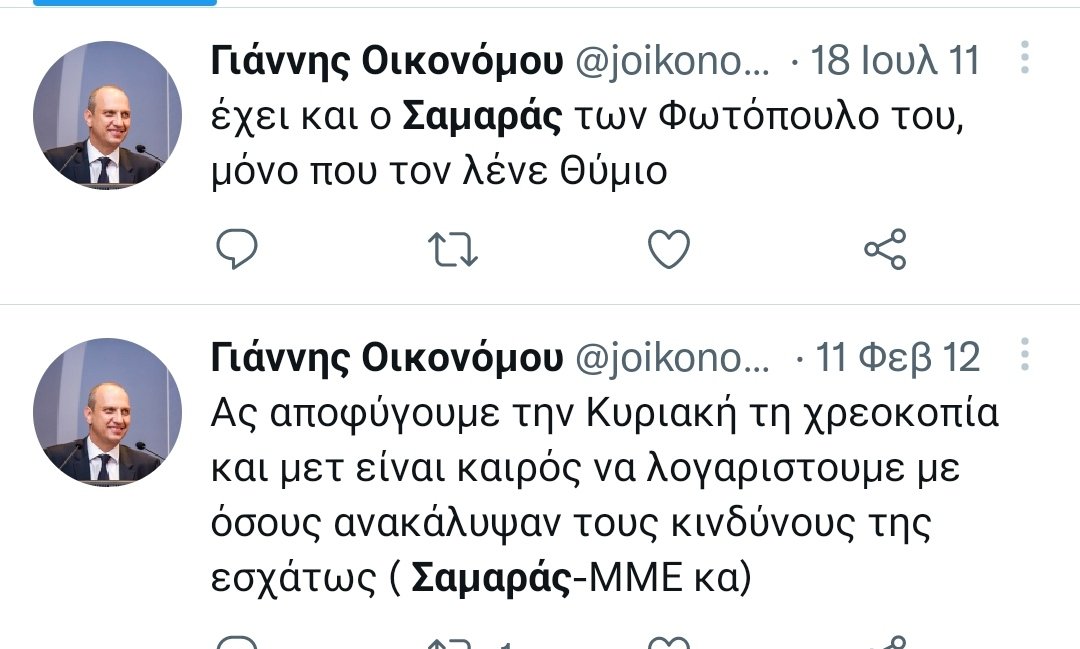Open Γιάννης Οικονόμου name in second tweet
The width and height of the screenshot is (1080, 649).
387,358
